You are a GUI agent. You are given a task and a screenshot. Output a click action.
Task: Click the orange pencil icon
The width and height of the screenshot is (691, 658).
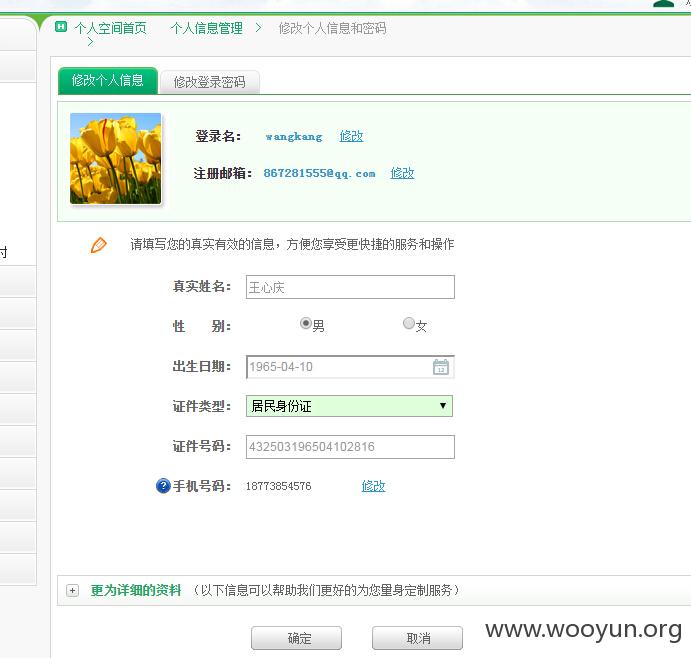pyautogui.click(x=99, y=245)
